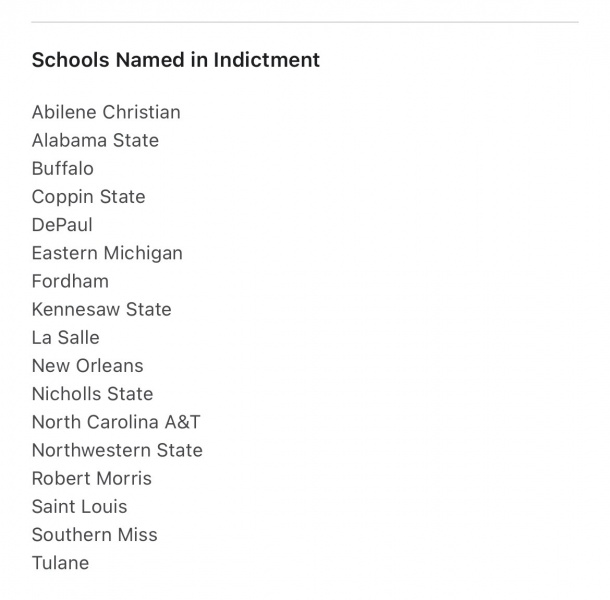Click Southern Miss in the list

point(94,534)
